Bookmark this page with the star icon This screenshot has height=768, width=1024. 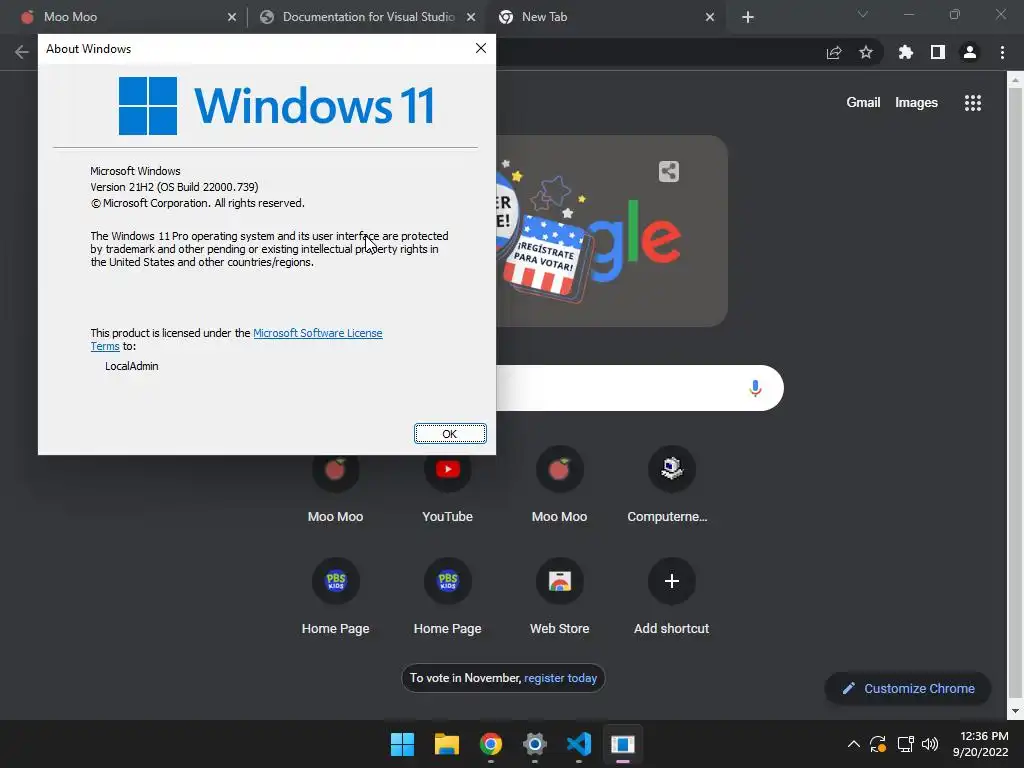click(866, 52)
